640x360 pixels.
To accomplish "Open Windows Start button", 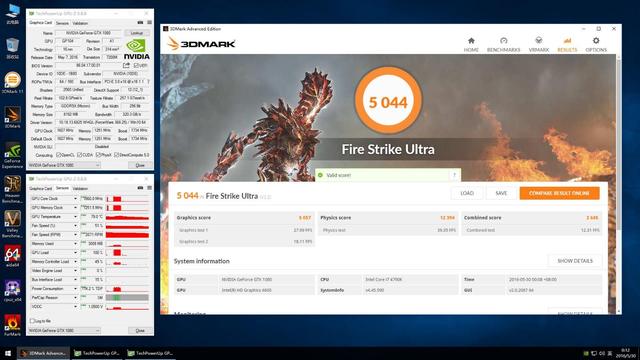I will (8, 353).
